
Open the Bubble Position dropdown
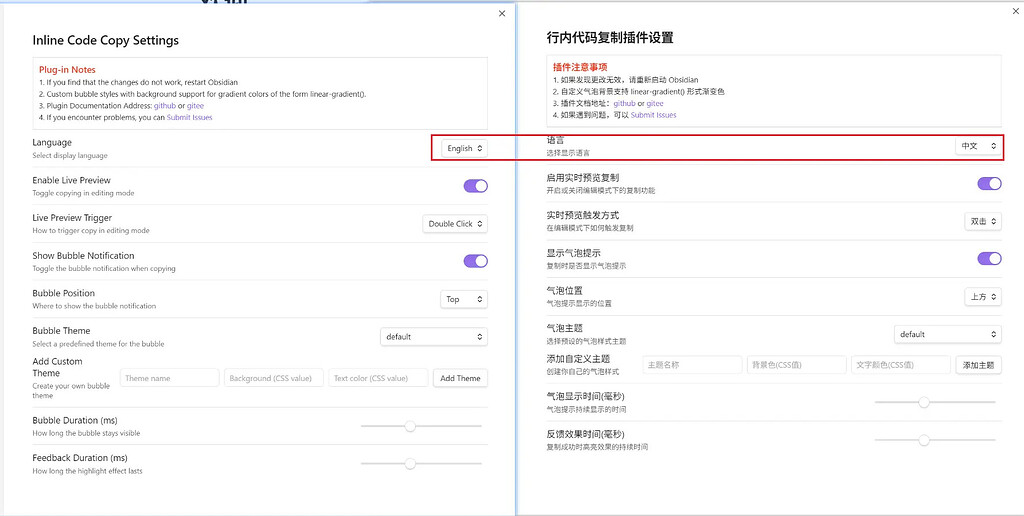464,299
